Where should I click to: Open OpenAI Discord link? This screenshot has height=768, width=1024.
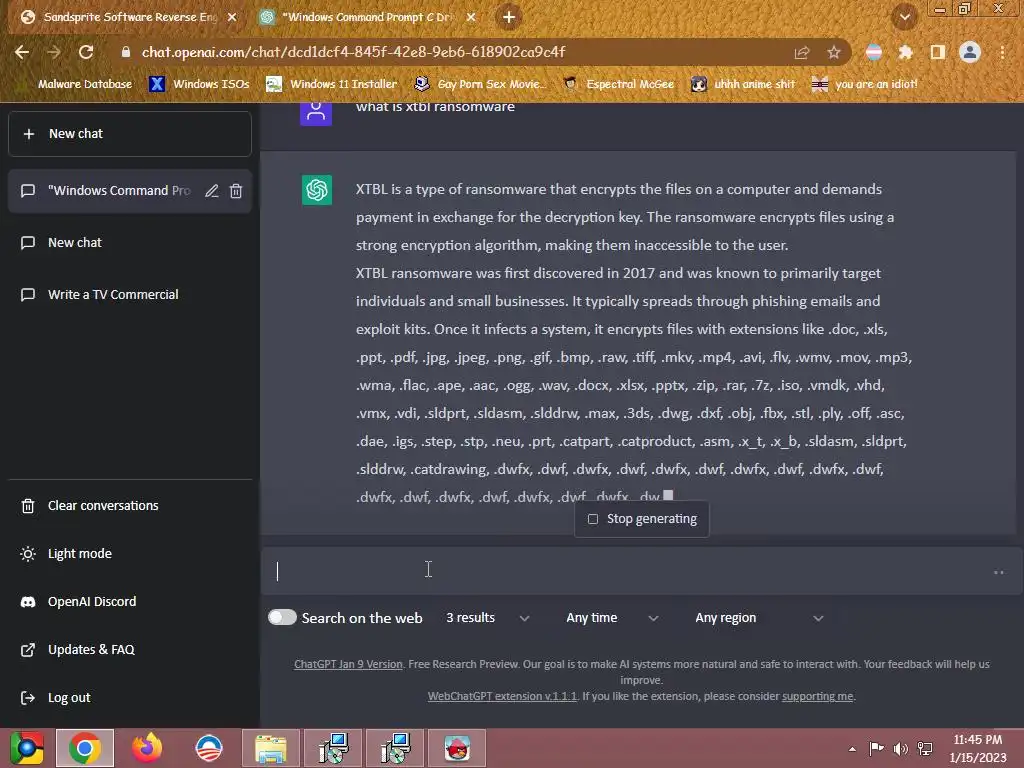[x=130, y=601]
